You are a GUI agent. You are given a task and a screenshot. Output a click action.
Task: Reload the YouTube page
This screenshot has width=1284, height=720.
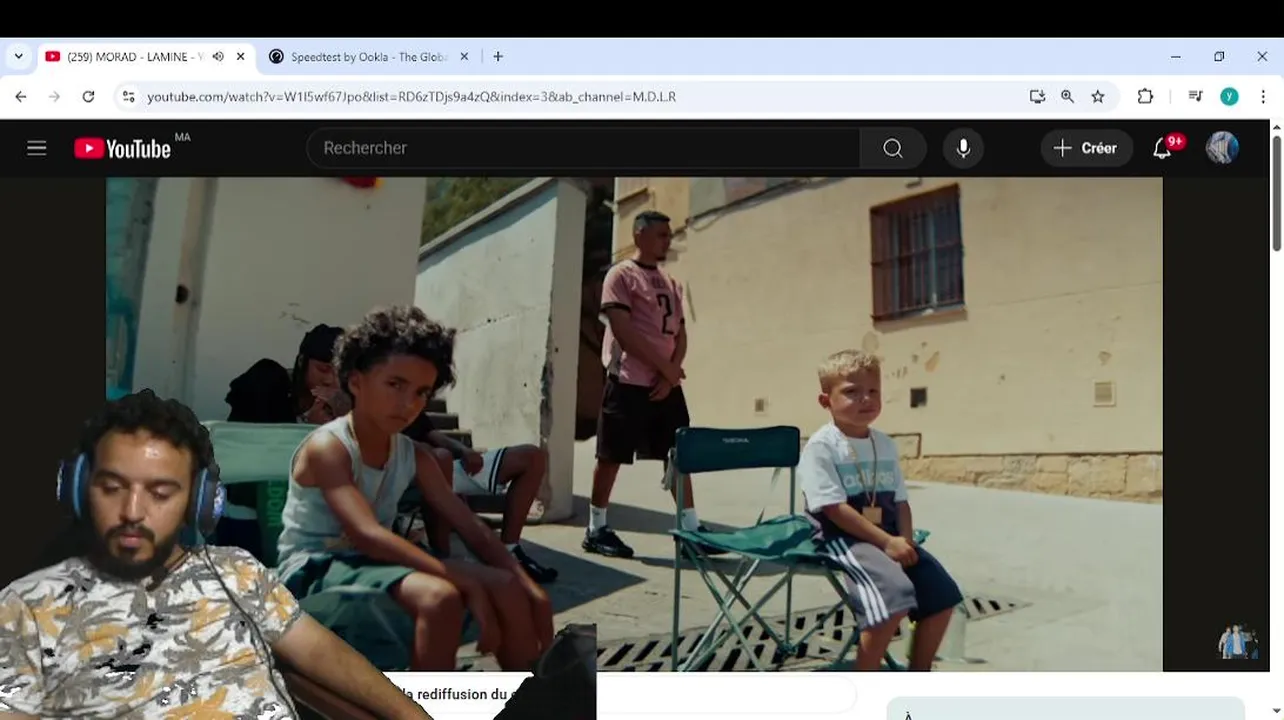click(x=88, y=97)
